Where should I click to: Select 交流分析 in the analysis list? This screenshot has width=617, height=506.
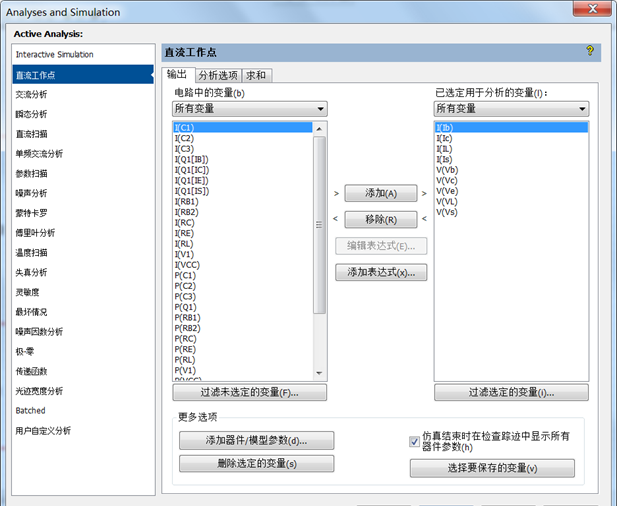[x=31, y=94]
